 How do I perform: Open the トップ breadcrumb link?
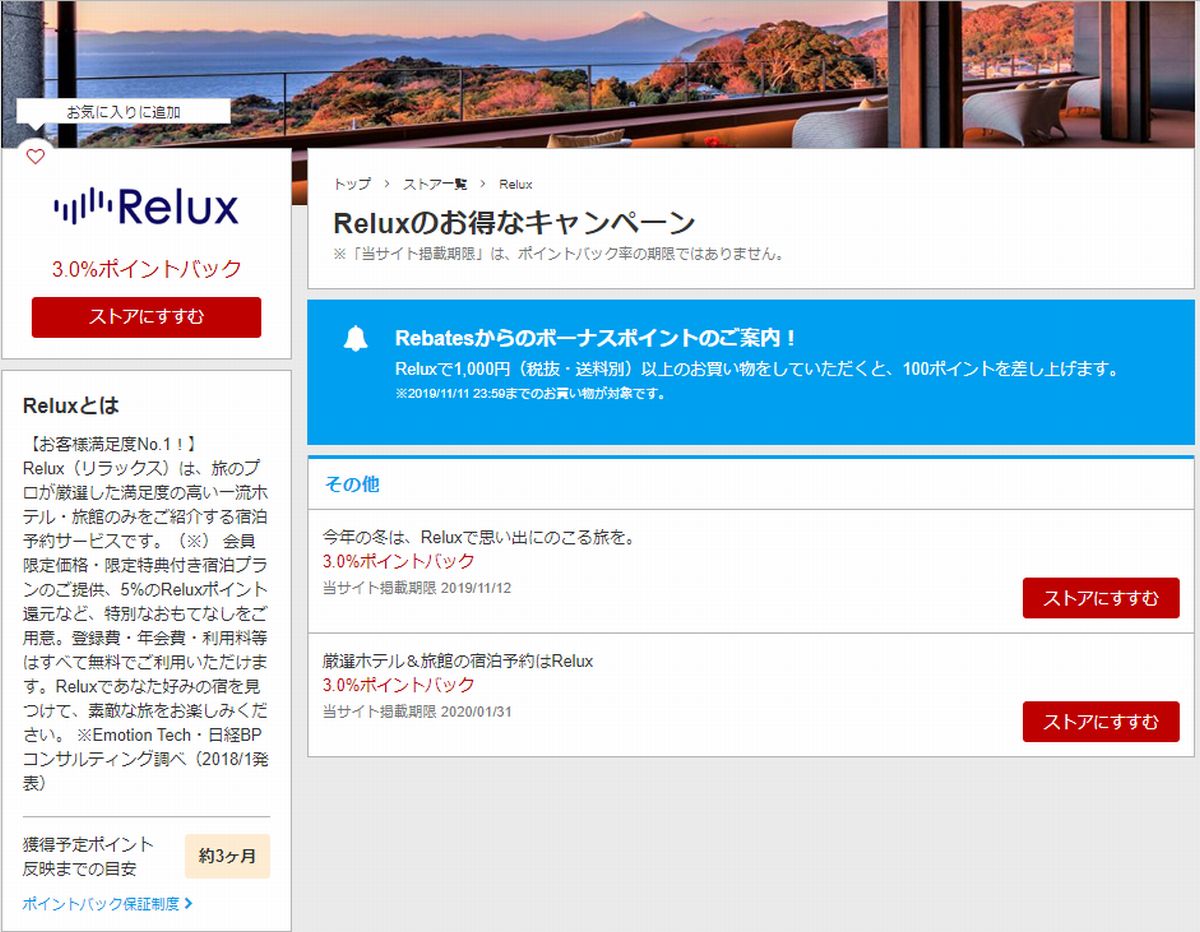(x=352, y=184)
